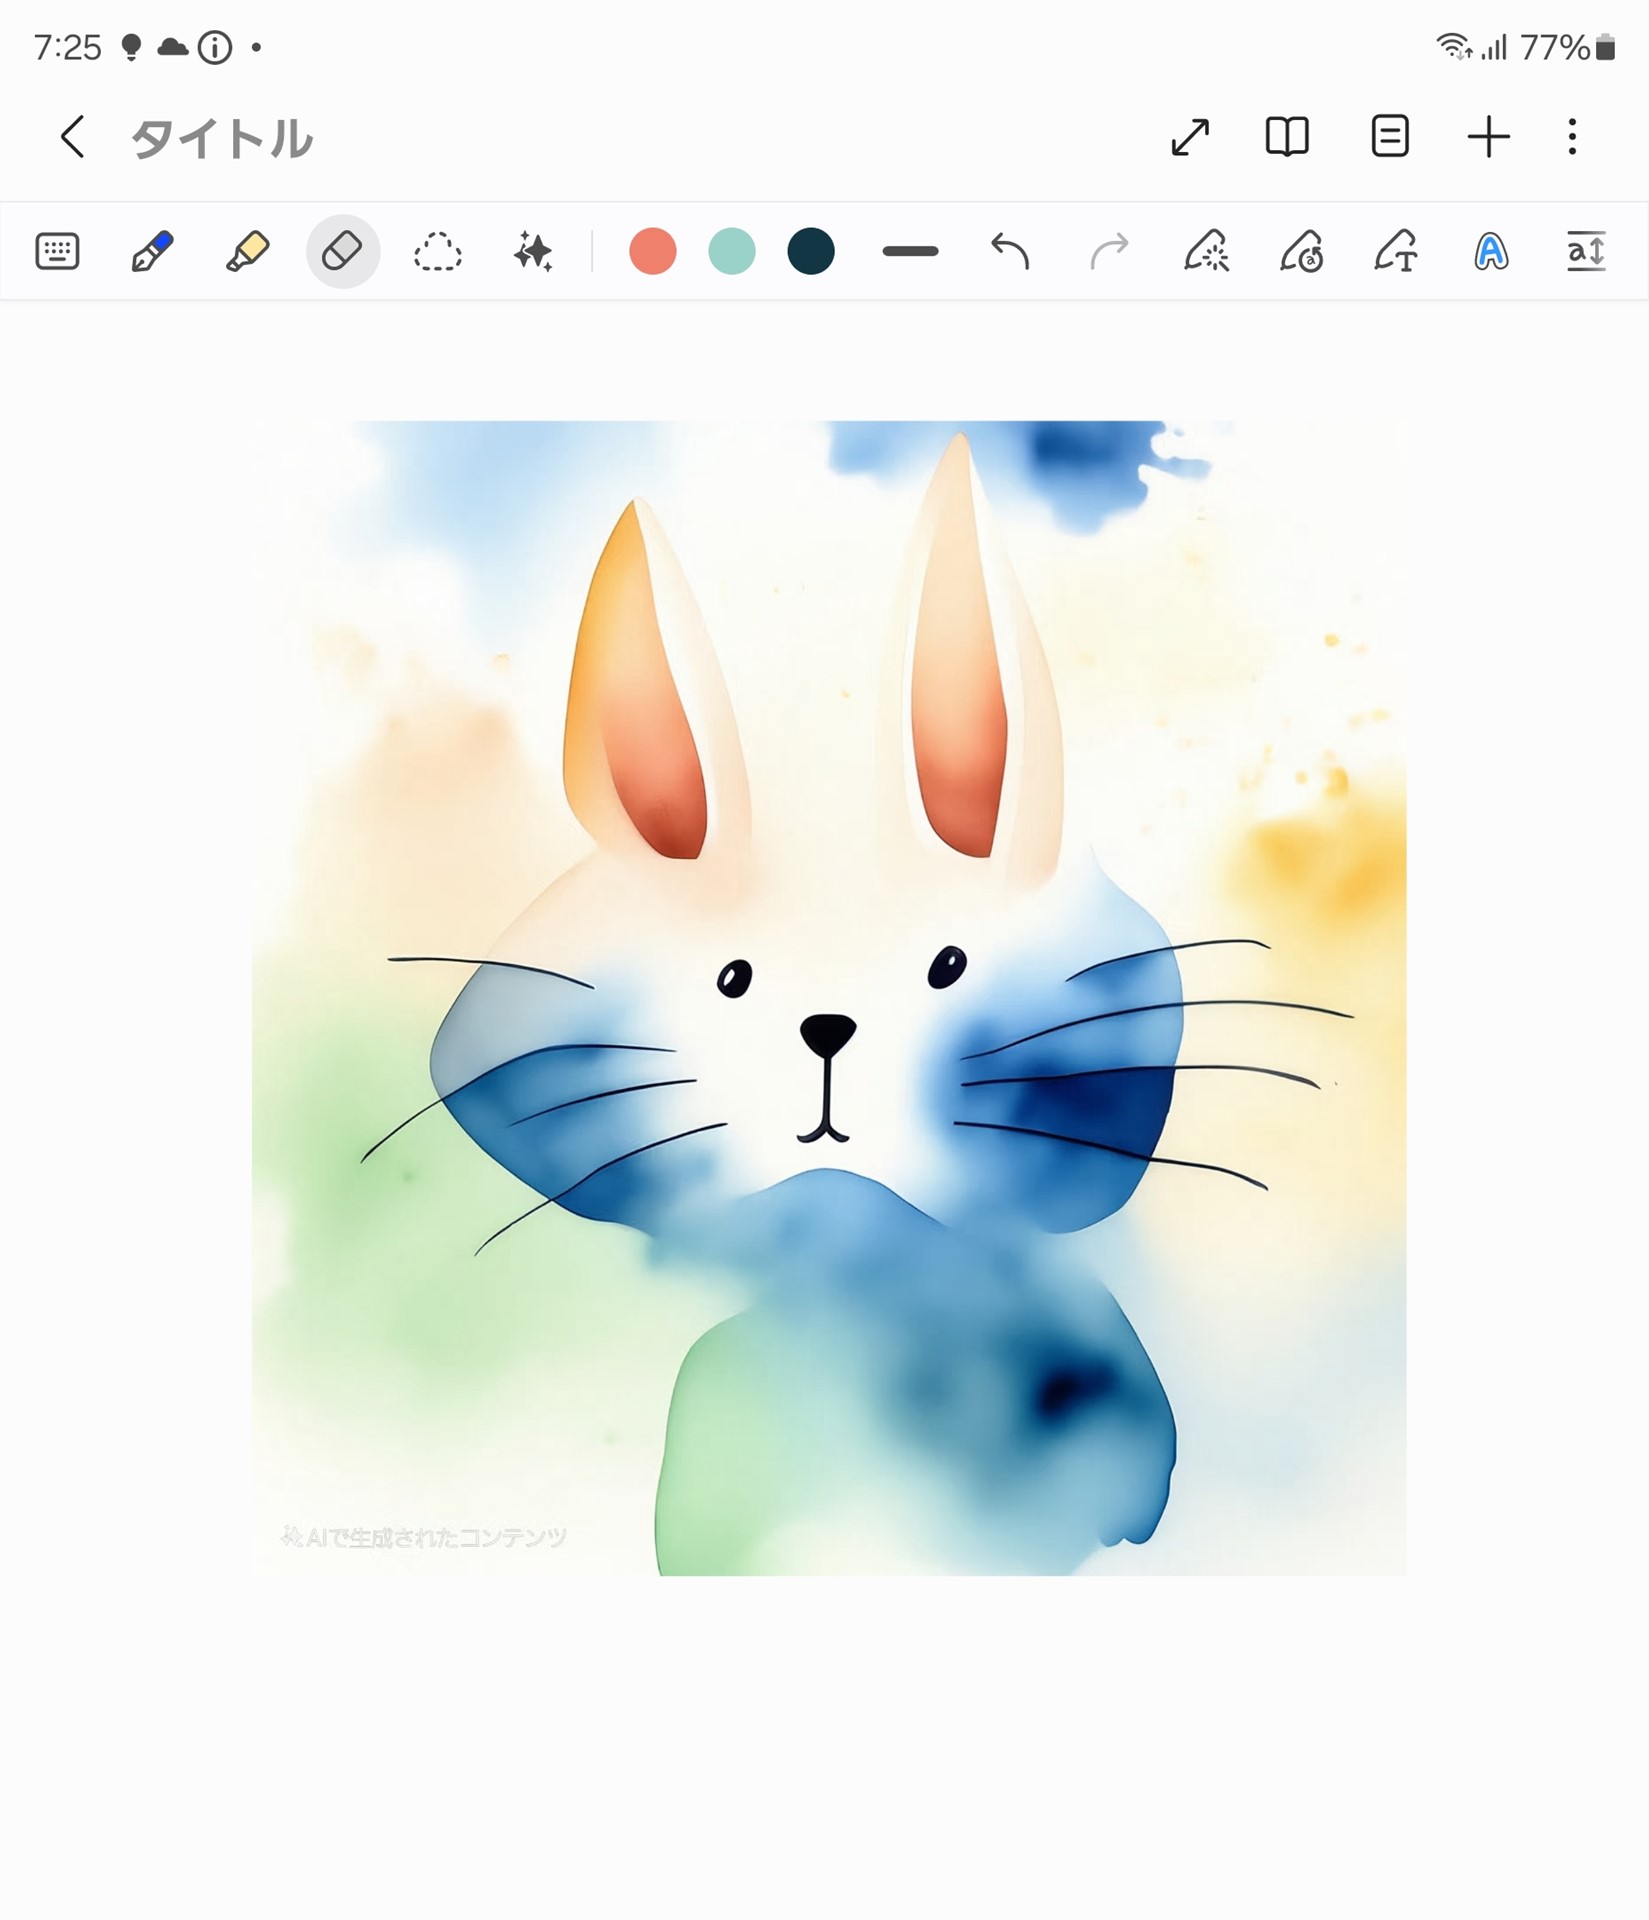Open the stroke thickness selector
1649x1920 pixels.
[x=910, y=253]
